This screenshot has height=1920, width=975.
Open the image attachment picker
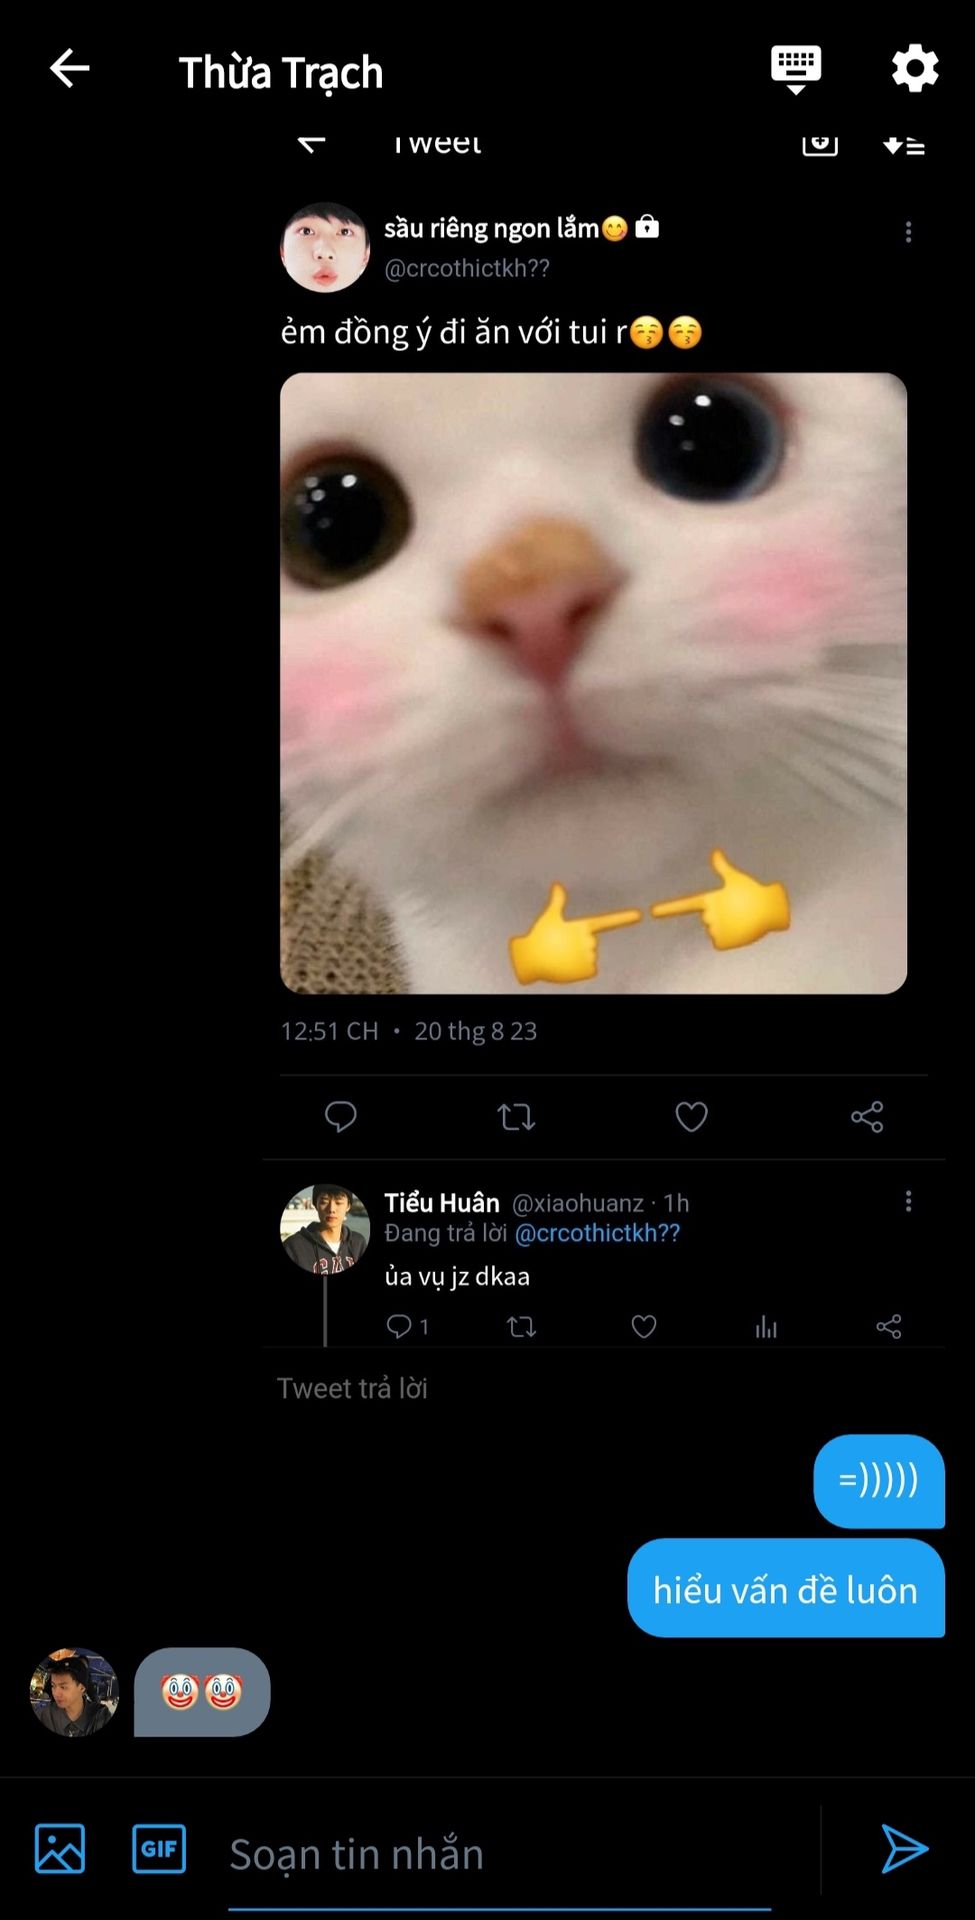[x=60, y=1848]
